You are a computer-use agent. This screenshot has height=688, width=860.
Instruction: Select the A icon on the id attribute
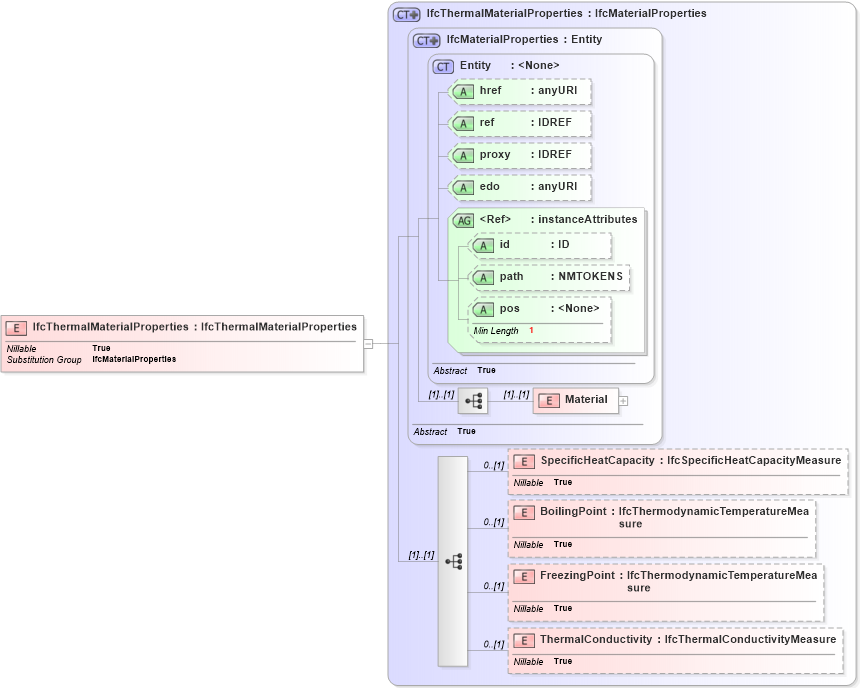[x=481, y=244]
